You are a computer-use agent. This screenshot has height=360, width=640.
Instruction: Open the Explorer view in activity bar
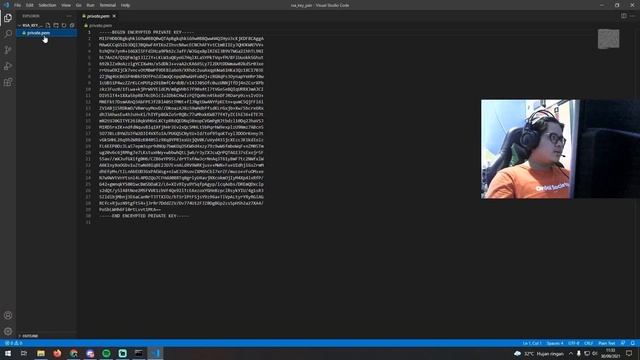(8, 18)
